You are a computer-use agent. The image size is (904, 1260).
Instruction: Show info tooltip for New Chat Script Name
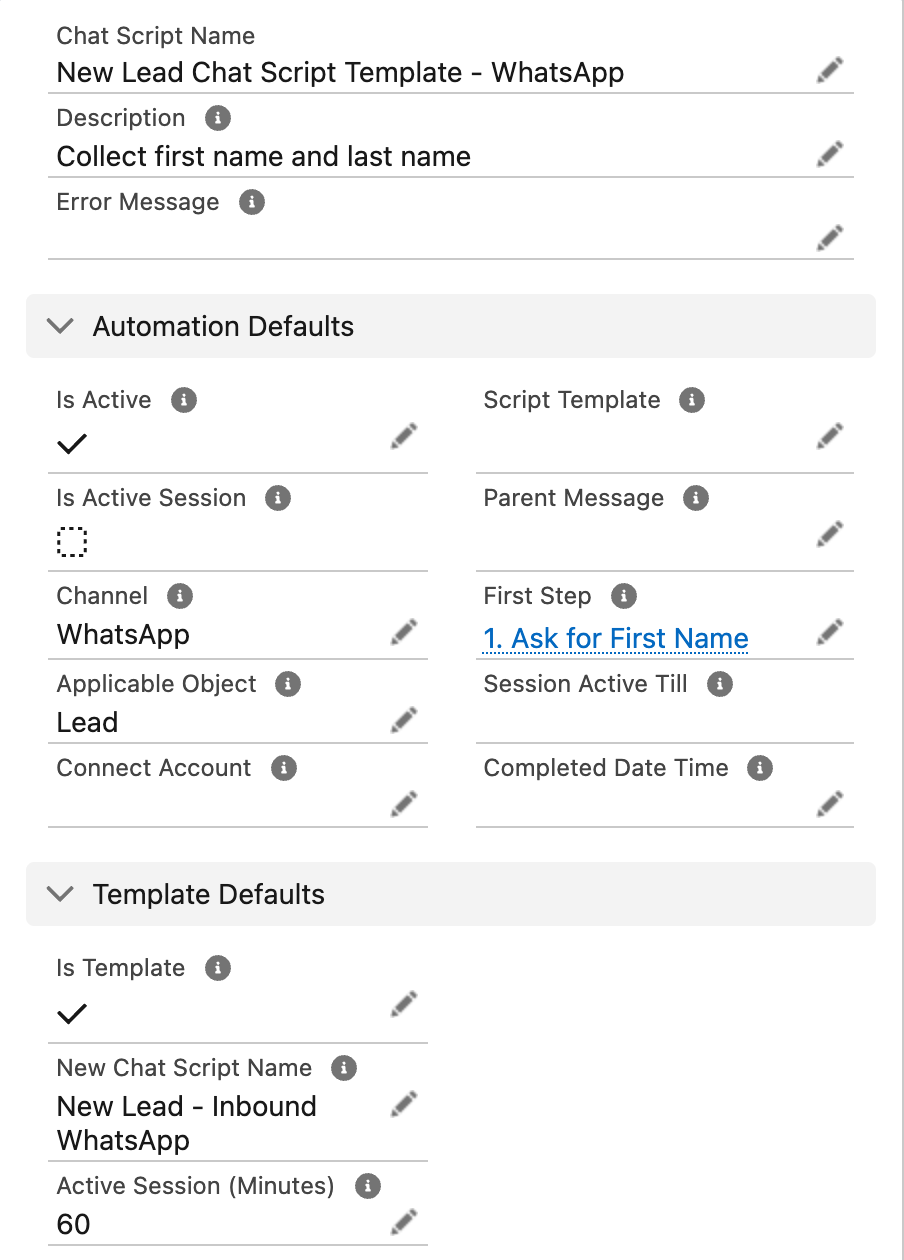(344, 1068)
